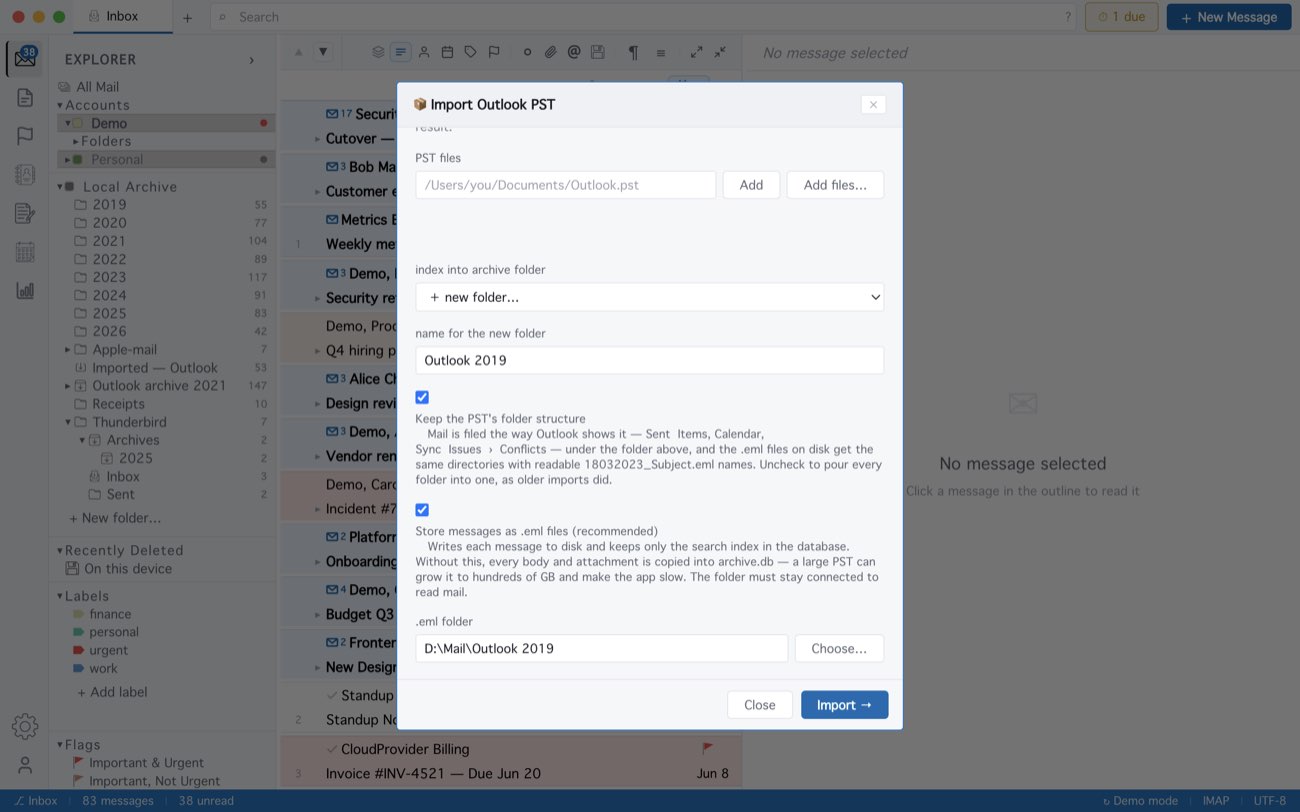Click the help question mark in search bar
The image size is (1300, 812).
[x=1067, y=17]
